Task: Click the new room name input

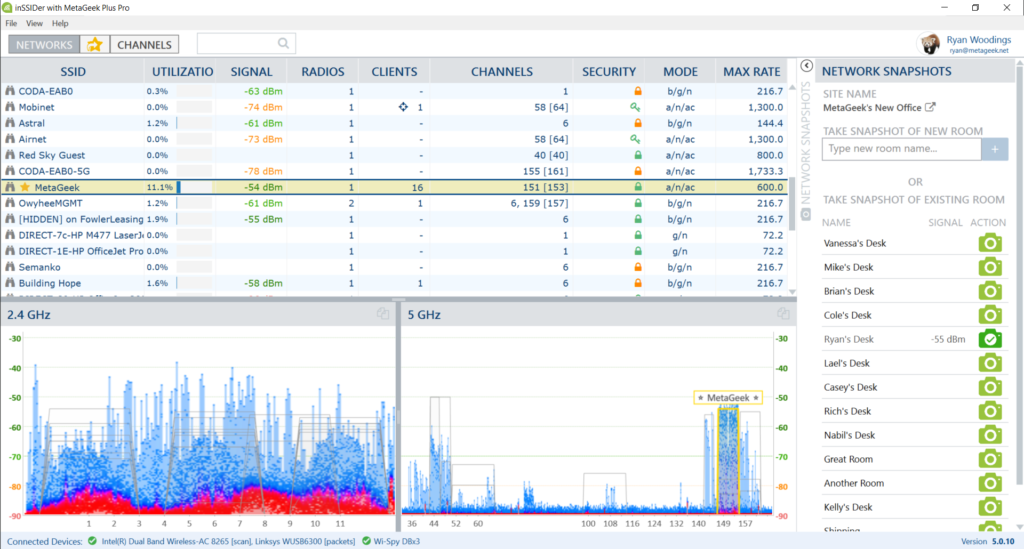Action: click(x=901, y=149)
